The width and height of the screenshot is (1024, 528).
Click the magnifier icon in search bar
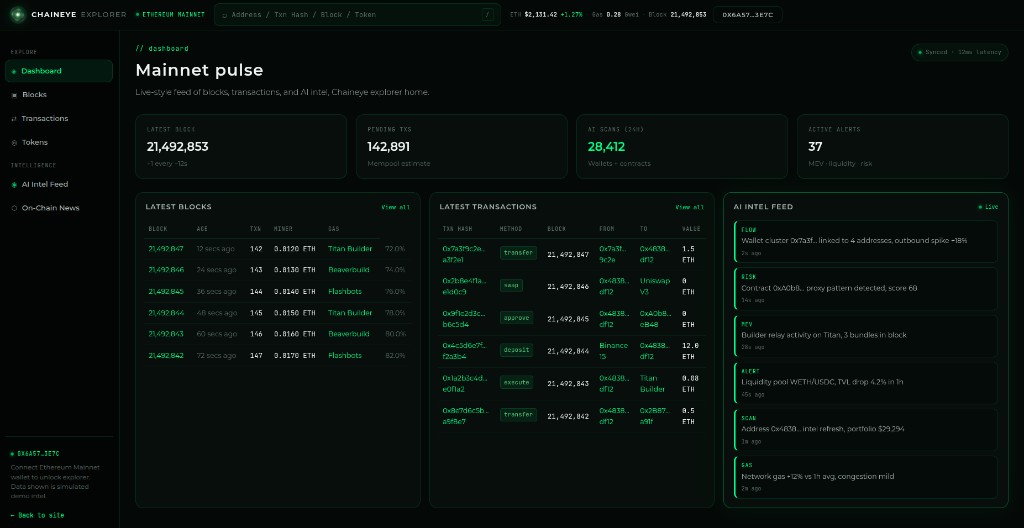[225, 14]
